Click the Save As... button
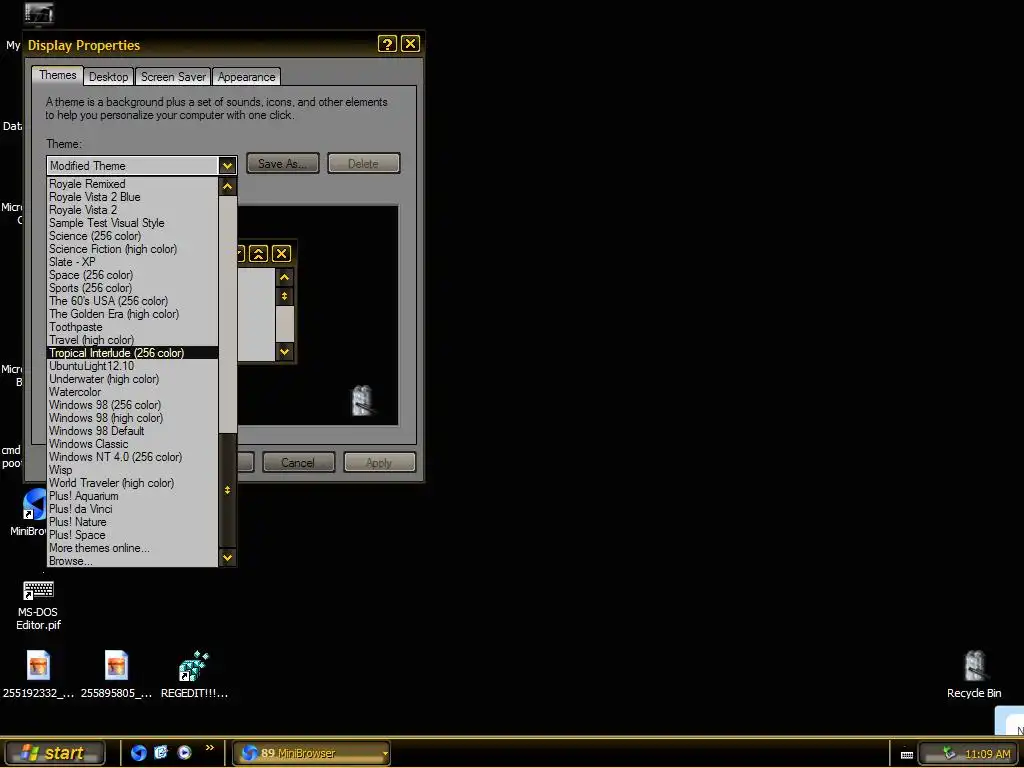Viewport: 1024px width, 768px height. (x=283, y=163)
